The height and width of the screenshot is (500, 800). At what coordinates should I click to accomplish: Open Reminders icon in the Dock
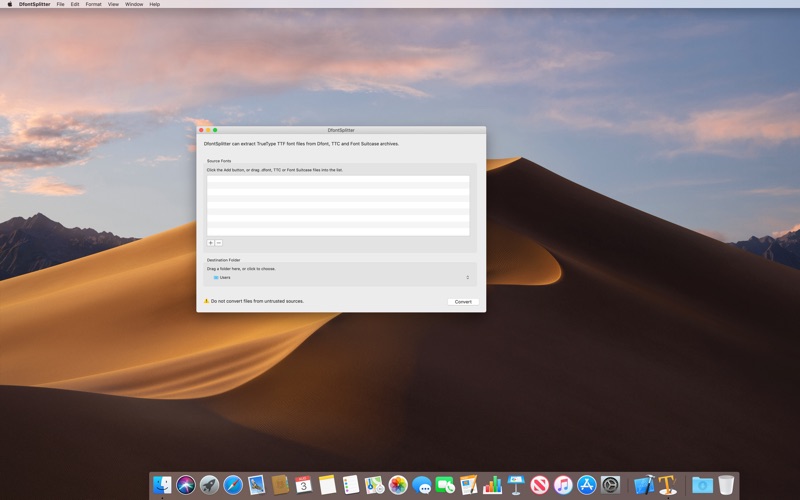click(x=351, y=485)
